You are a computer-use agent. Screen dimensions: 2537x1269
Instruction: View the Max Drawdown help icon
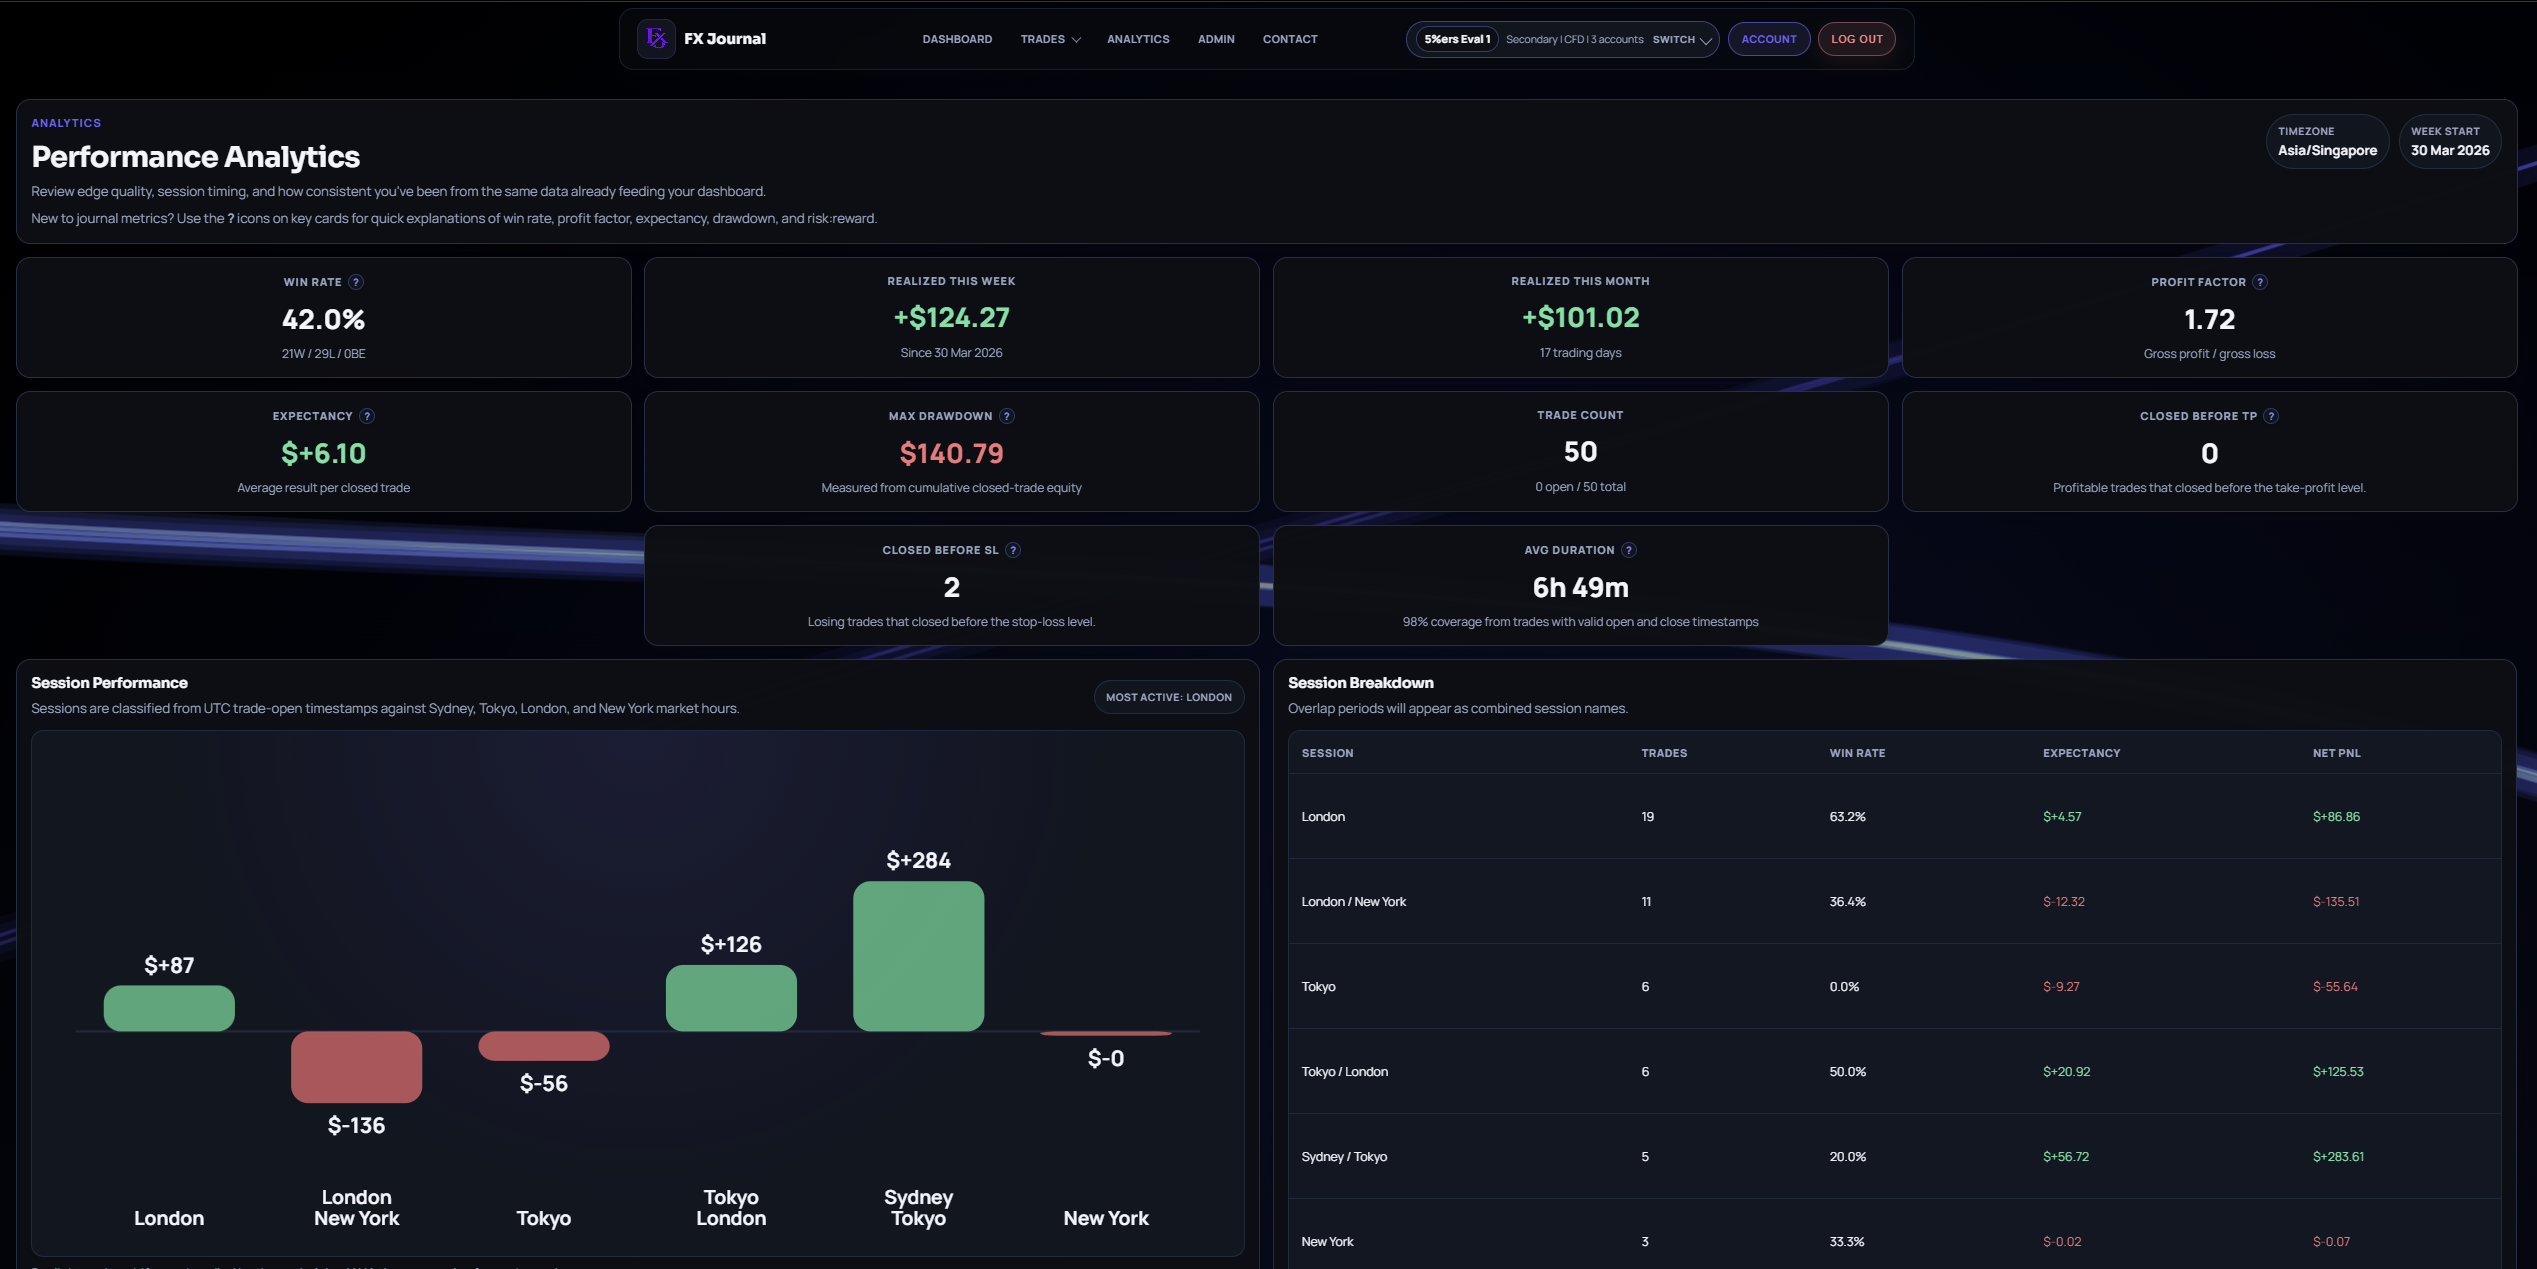tap(1007, 416)
